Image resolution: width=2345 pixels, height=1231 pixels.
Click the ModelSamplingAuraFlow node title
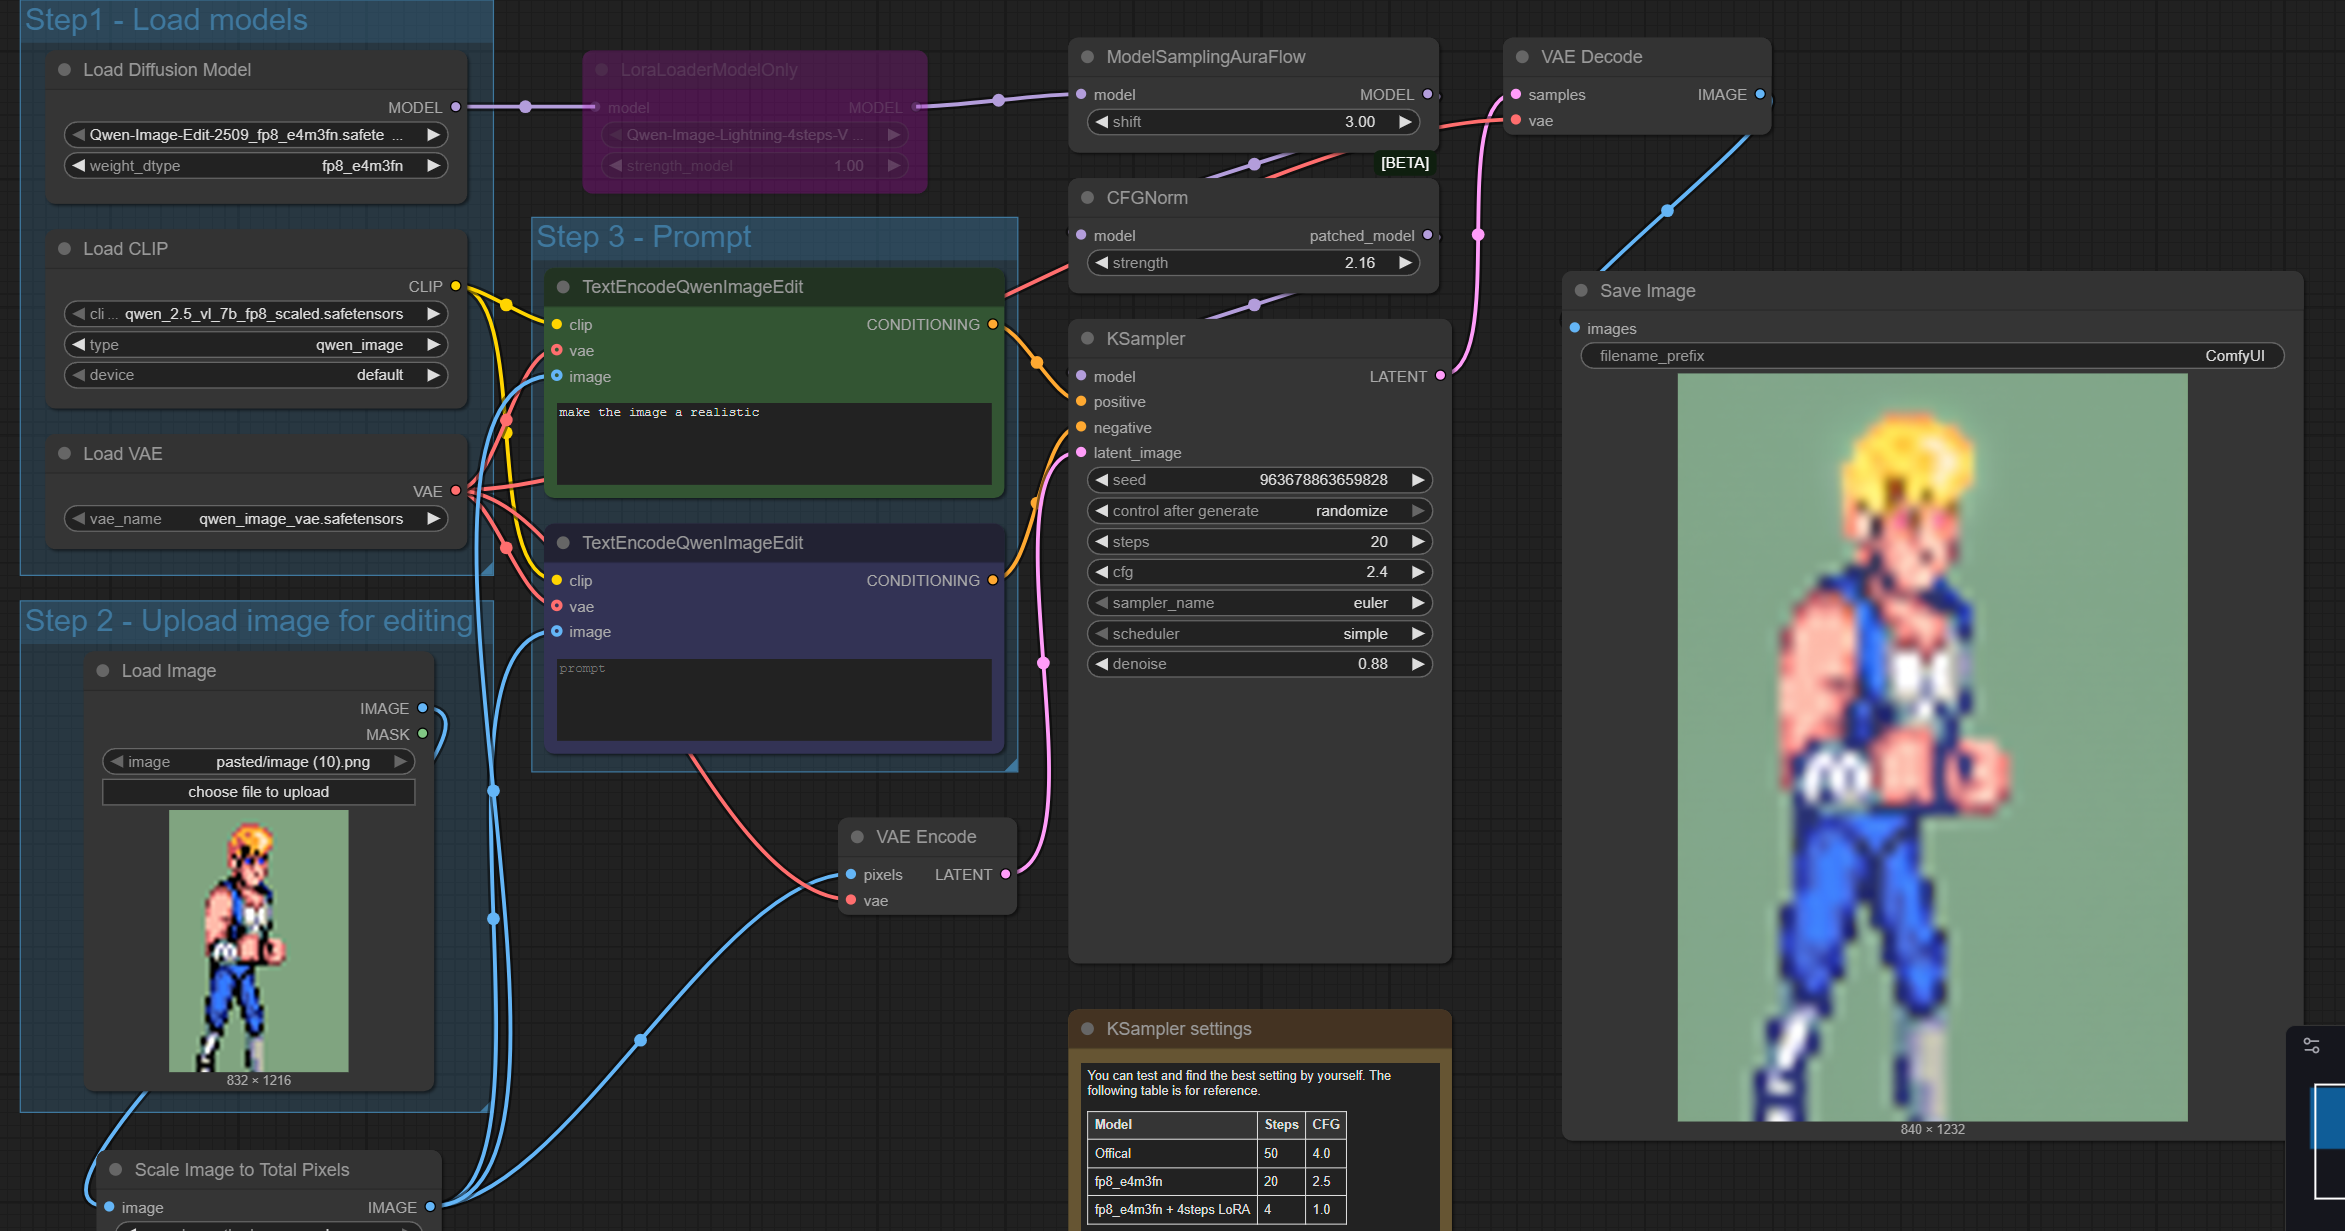(x=1206, y=57)
